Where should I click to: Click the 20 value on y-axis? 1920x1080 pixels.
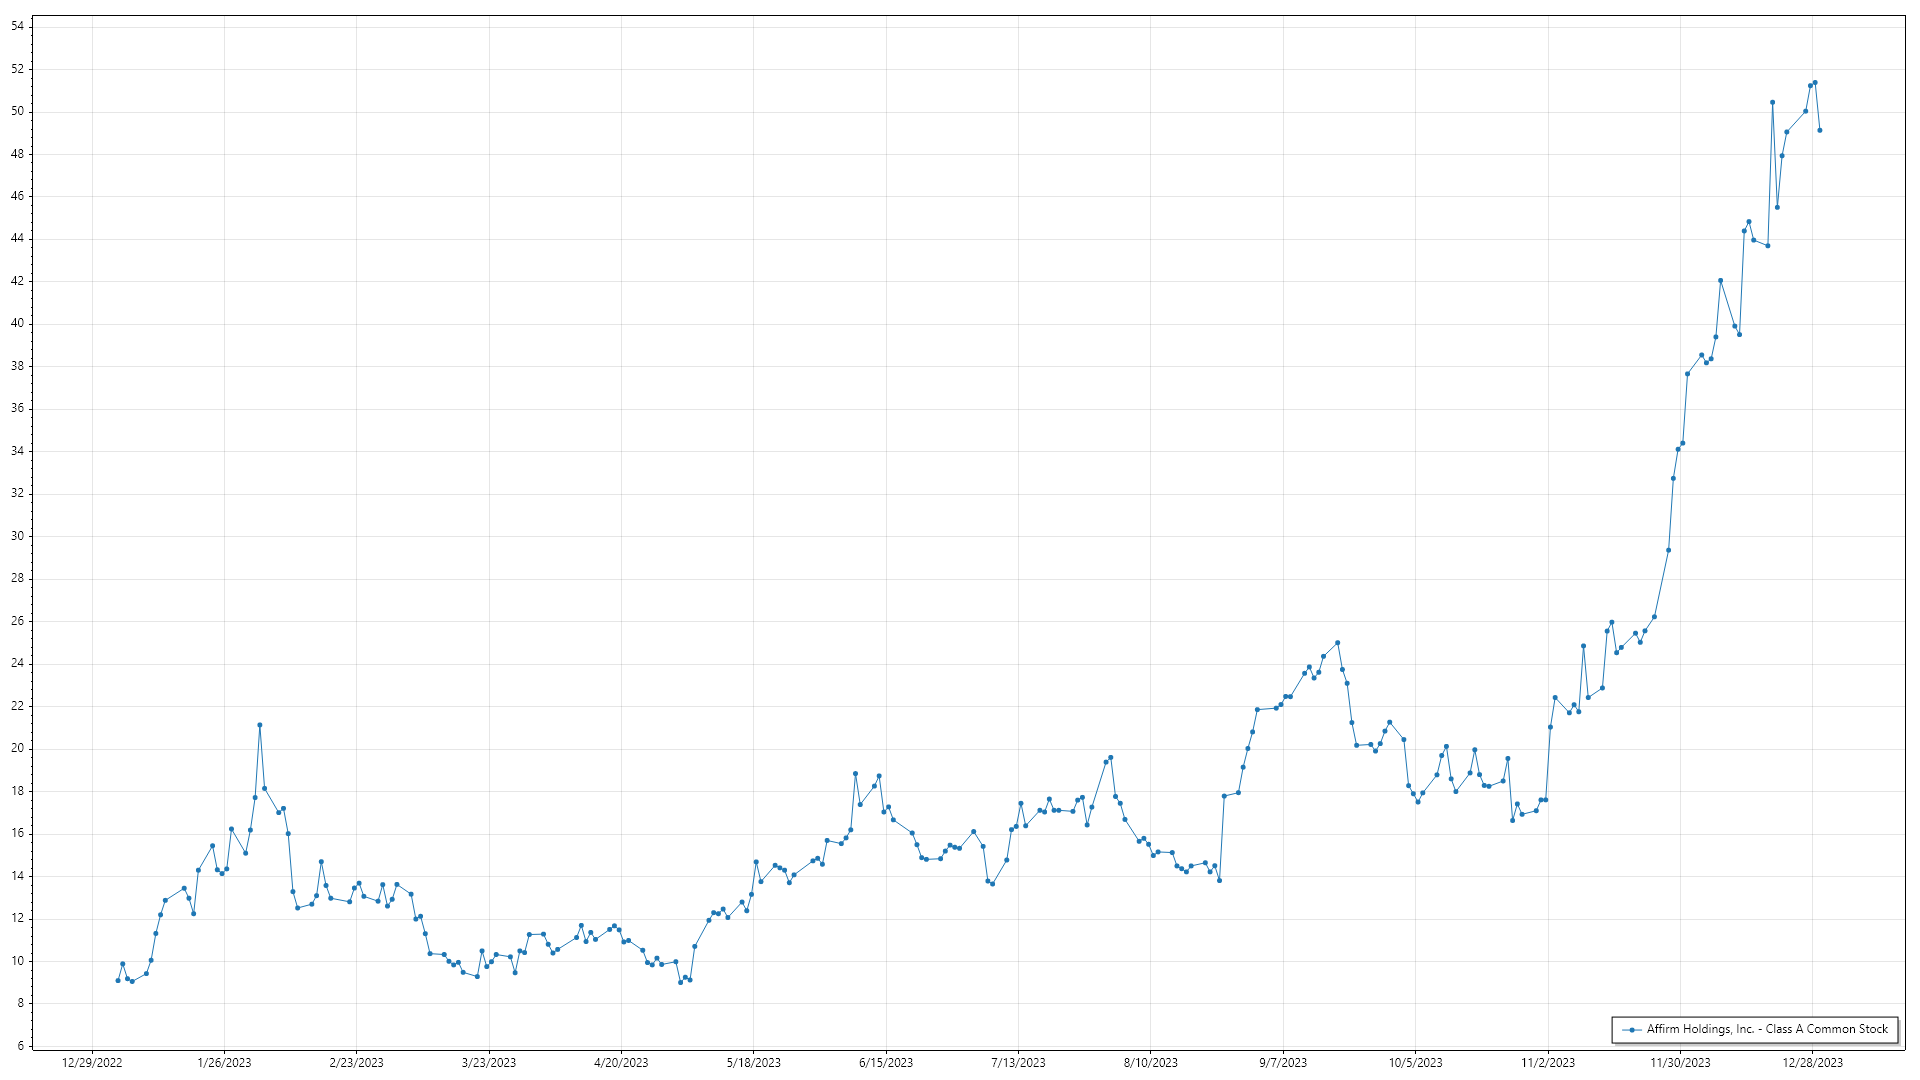(x=17, y=749)
